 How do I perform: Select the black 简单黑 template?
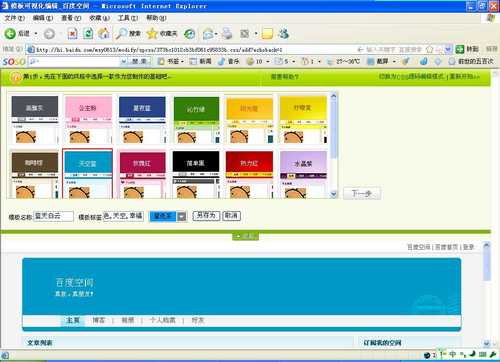click(x=196, y=175)
